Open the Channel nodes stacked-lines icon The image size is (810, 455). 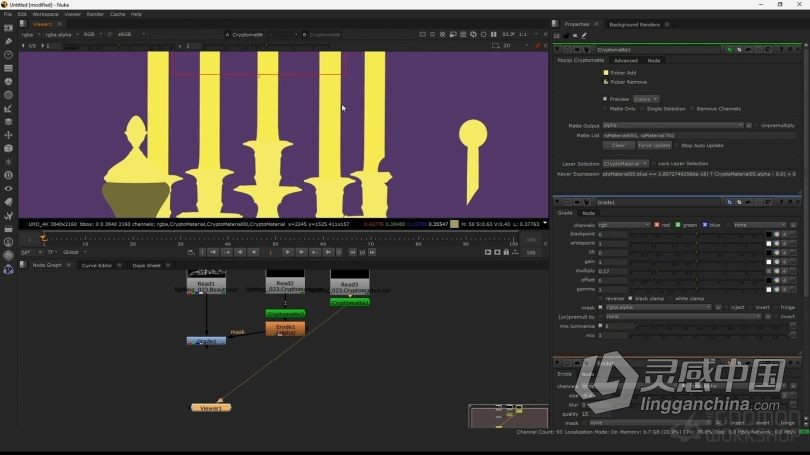pos(8,68)
